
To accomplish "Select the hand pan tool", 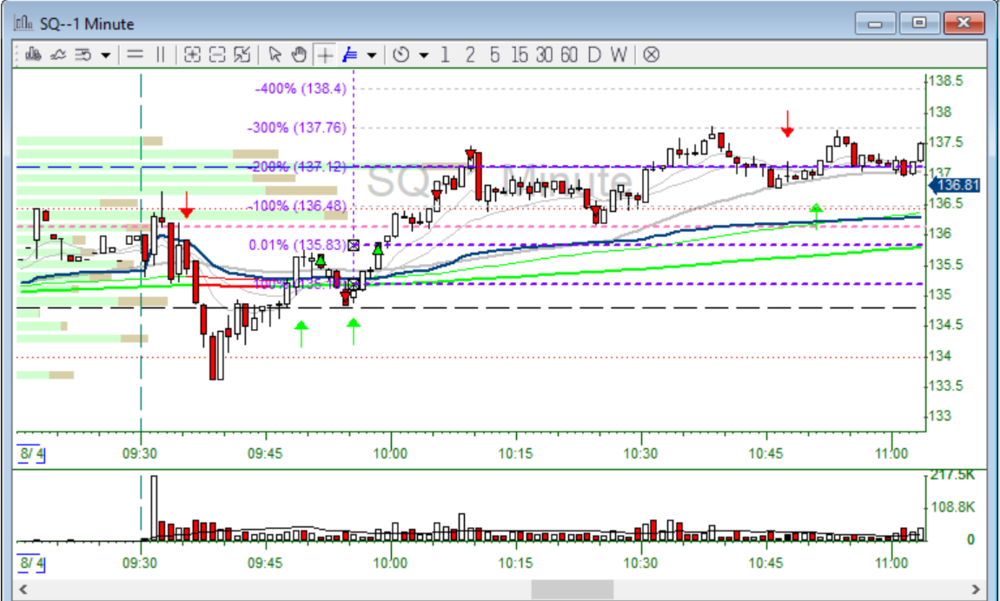I will (x=299, y=55).
